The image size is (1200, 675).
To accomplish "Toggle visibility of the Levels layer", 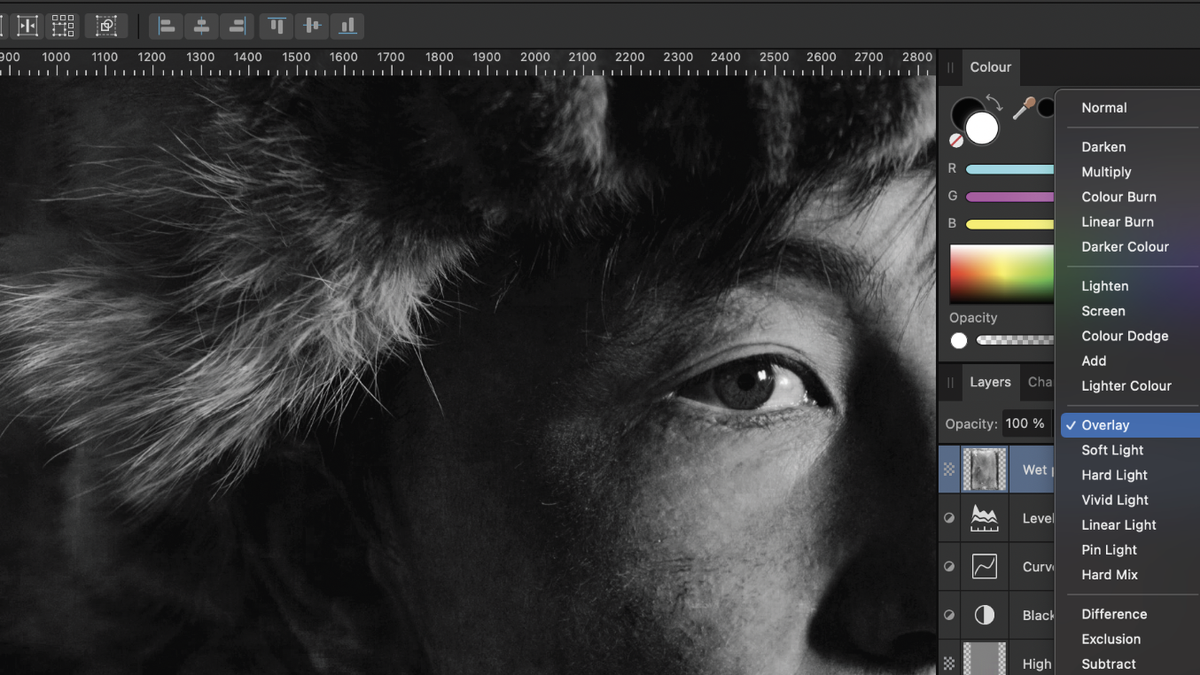I will click(949, 517).
